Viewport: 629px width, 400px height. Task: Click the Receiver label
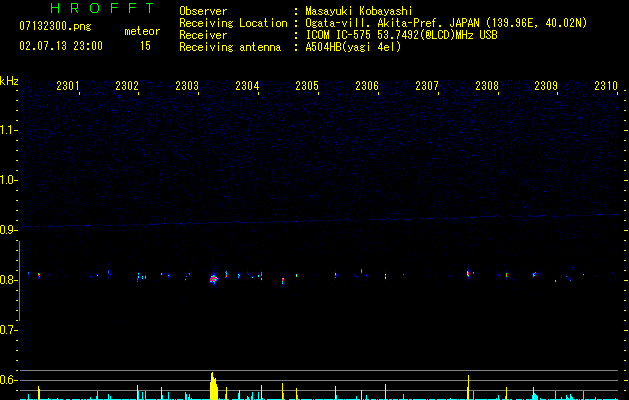203,35
